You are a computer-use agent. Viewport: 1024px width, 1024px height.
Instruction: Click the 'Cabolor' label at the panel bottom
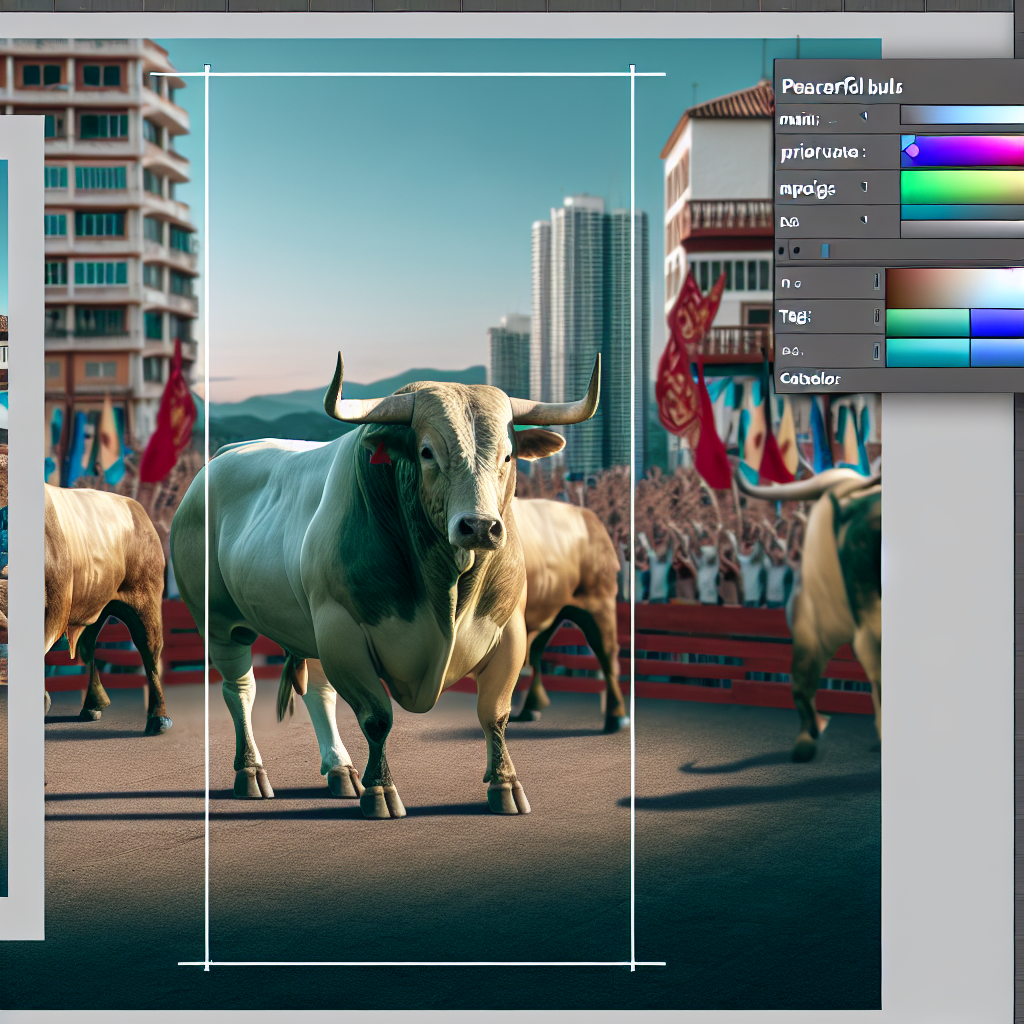810,379
